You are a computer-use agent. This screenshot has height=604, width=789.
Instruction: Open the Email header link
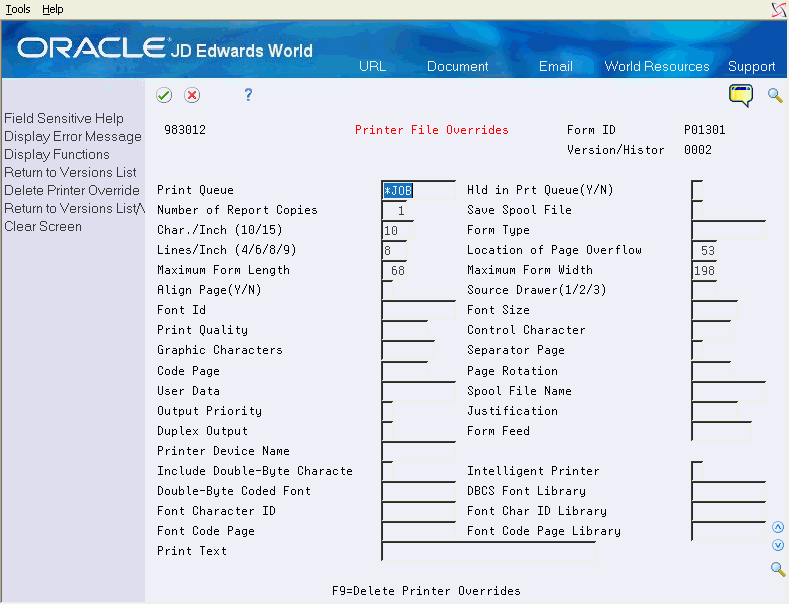556,66
